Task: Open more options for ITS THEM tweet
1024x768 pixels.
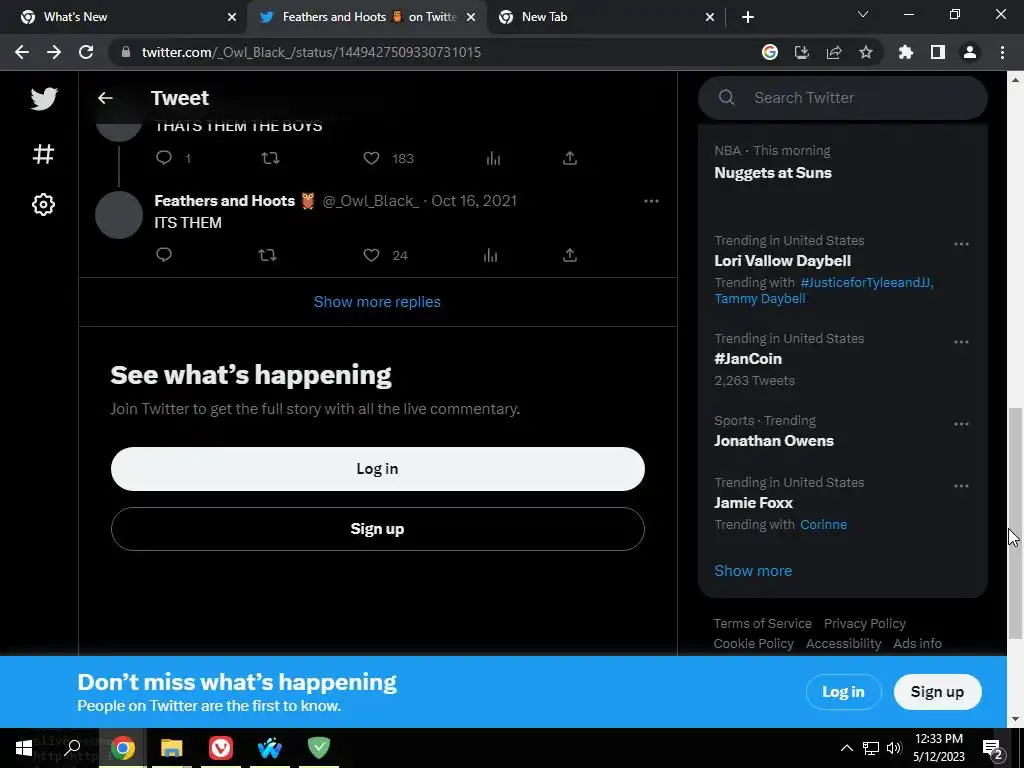Action: click(651, 200)
